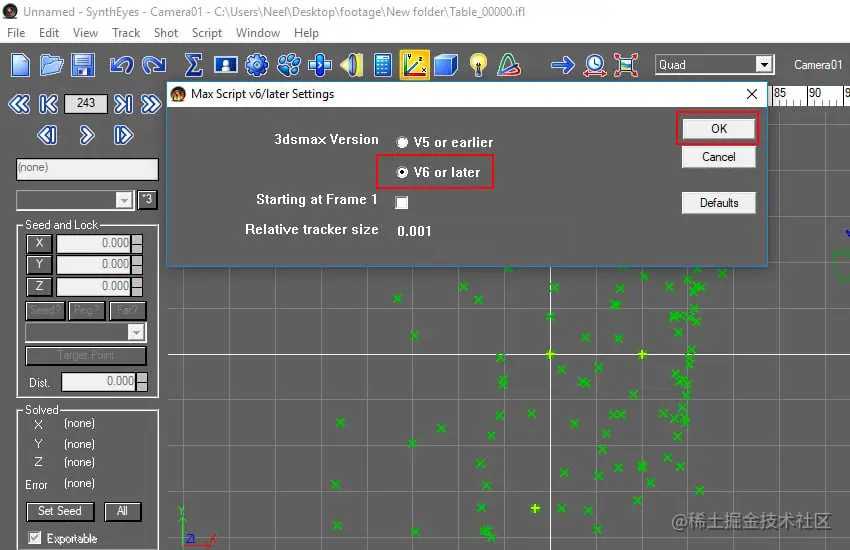Open the triangle compass icon
The image size is (850, 550).
coord(508,65)
